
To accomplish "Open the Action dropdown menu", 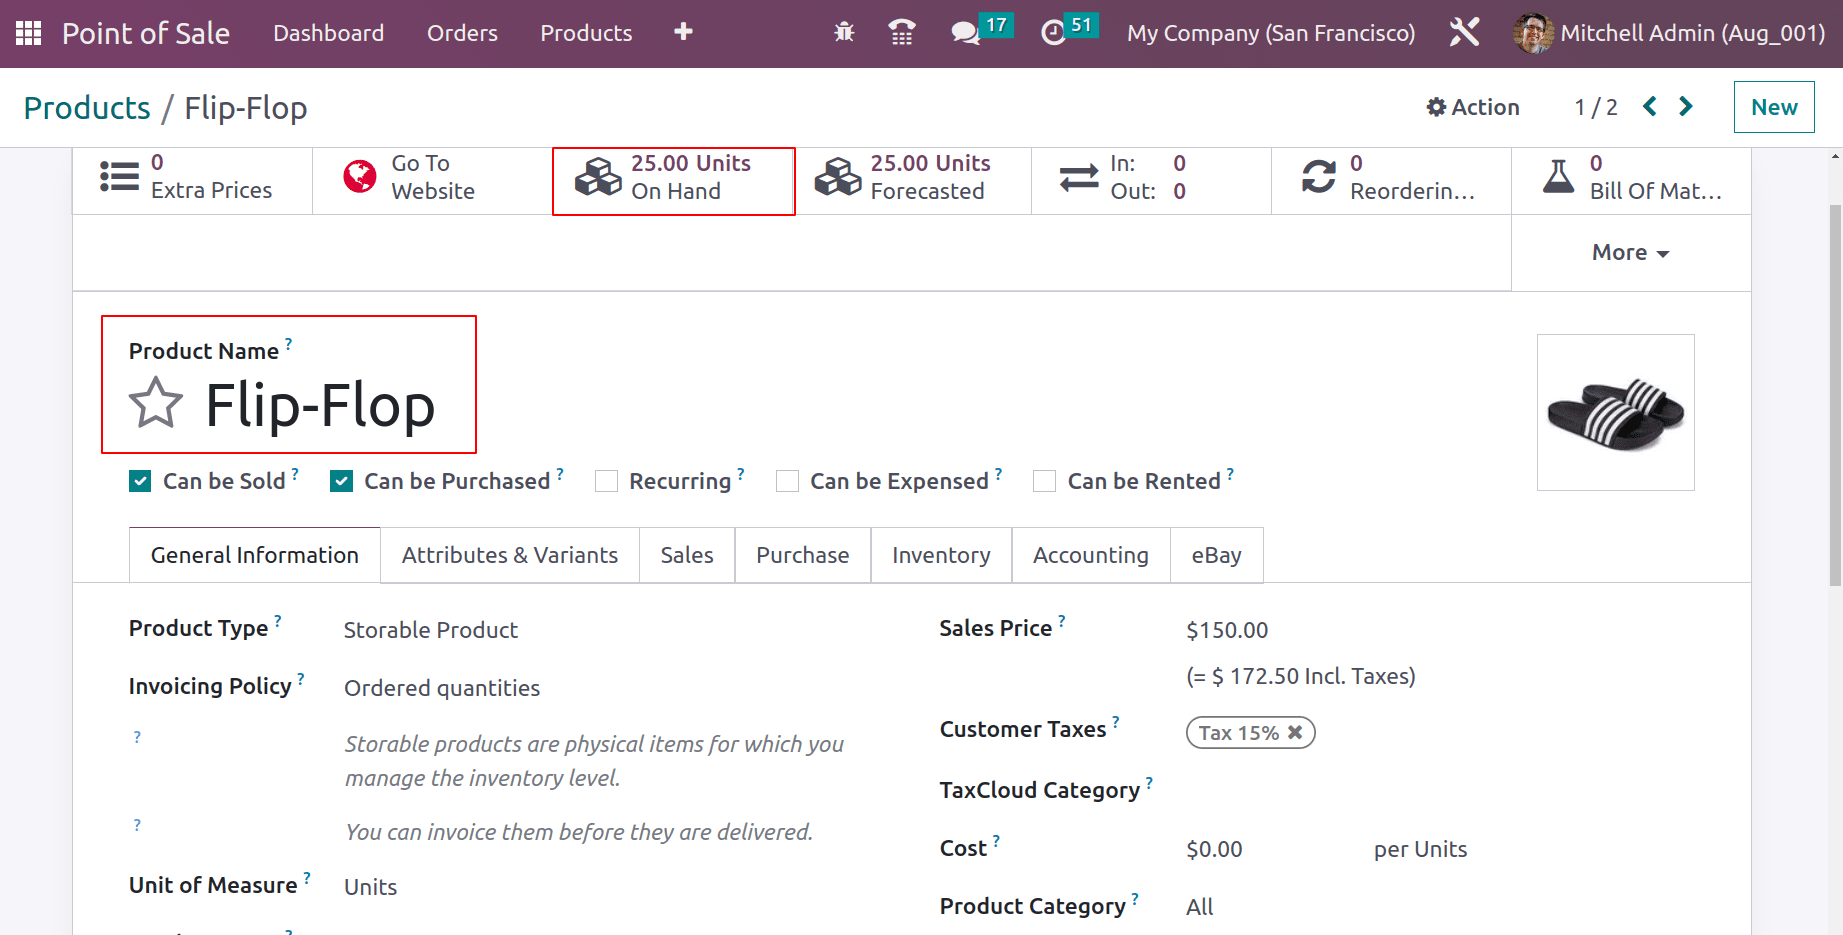I will 1472,107.
